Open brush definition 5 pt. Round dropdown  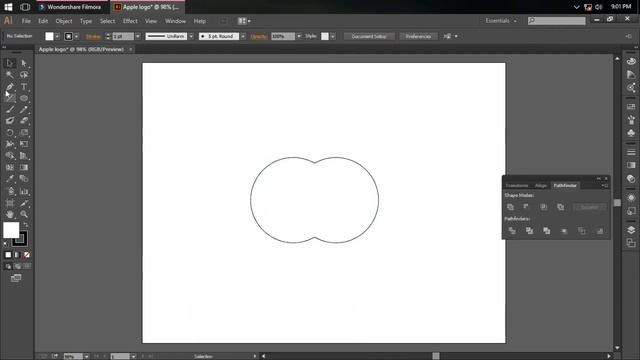pyautogui.click(x=243, y=36)
